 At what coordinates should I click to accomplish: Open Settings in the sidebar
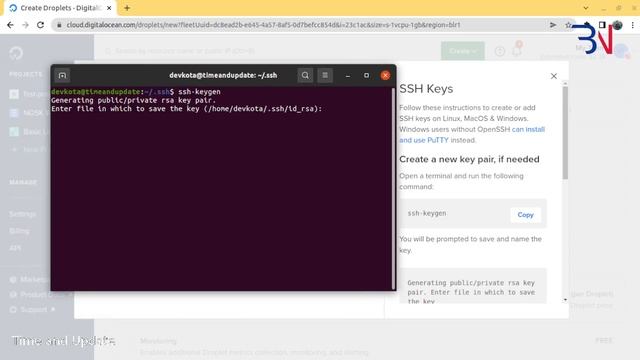pos(22,214)
